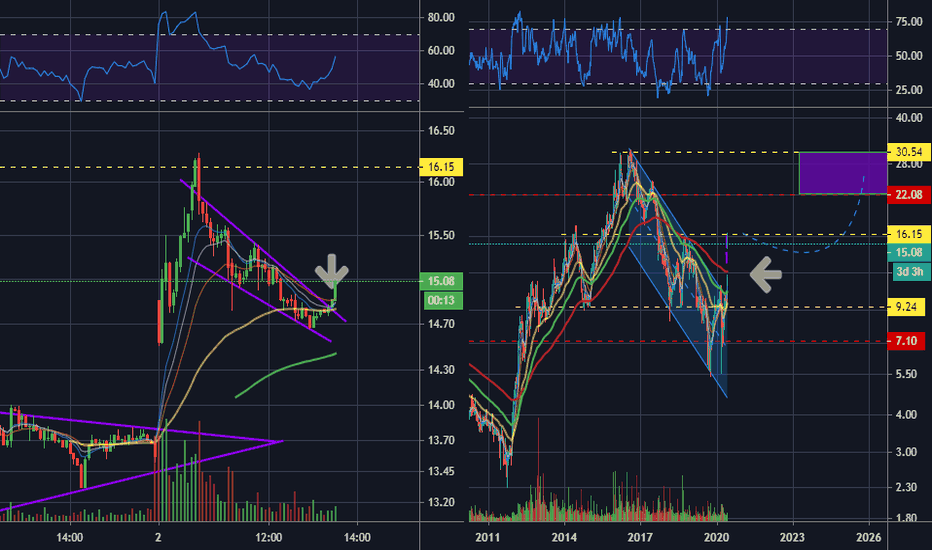Click the 00:13 bar countdown label
Screen dimensions: 932x550
point(441,300)
